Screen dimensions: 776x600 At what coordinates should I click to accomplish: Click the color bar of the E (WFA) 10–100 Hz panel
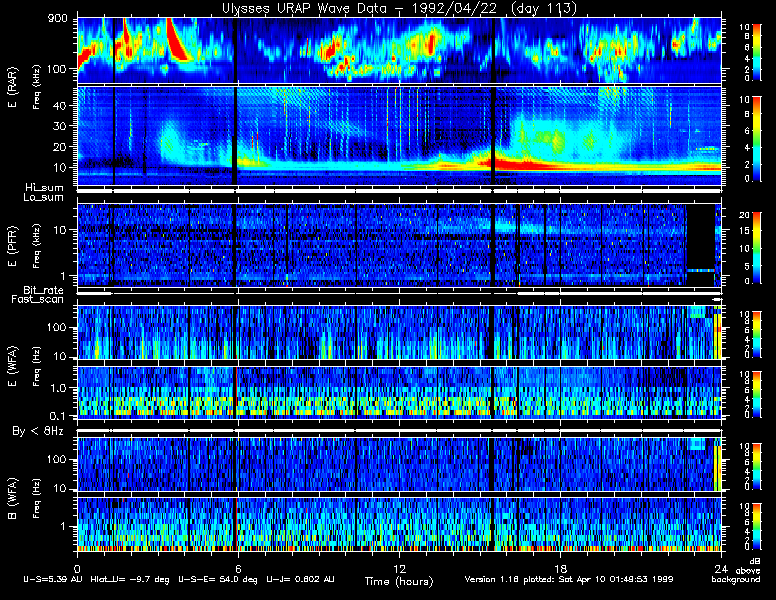pos(756,334)
